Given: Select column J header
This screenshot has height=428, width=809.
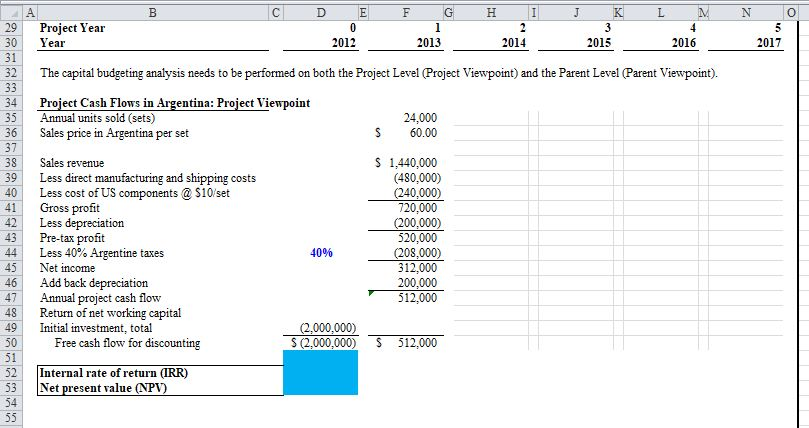Looking at the screenshot, I should click(x=576, y=13).
